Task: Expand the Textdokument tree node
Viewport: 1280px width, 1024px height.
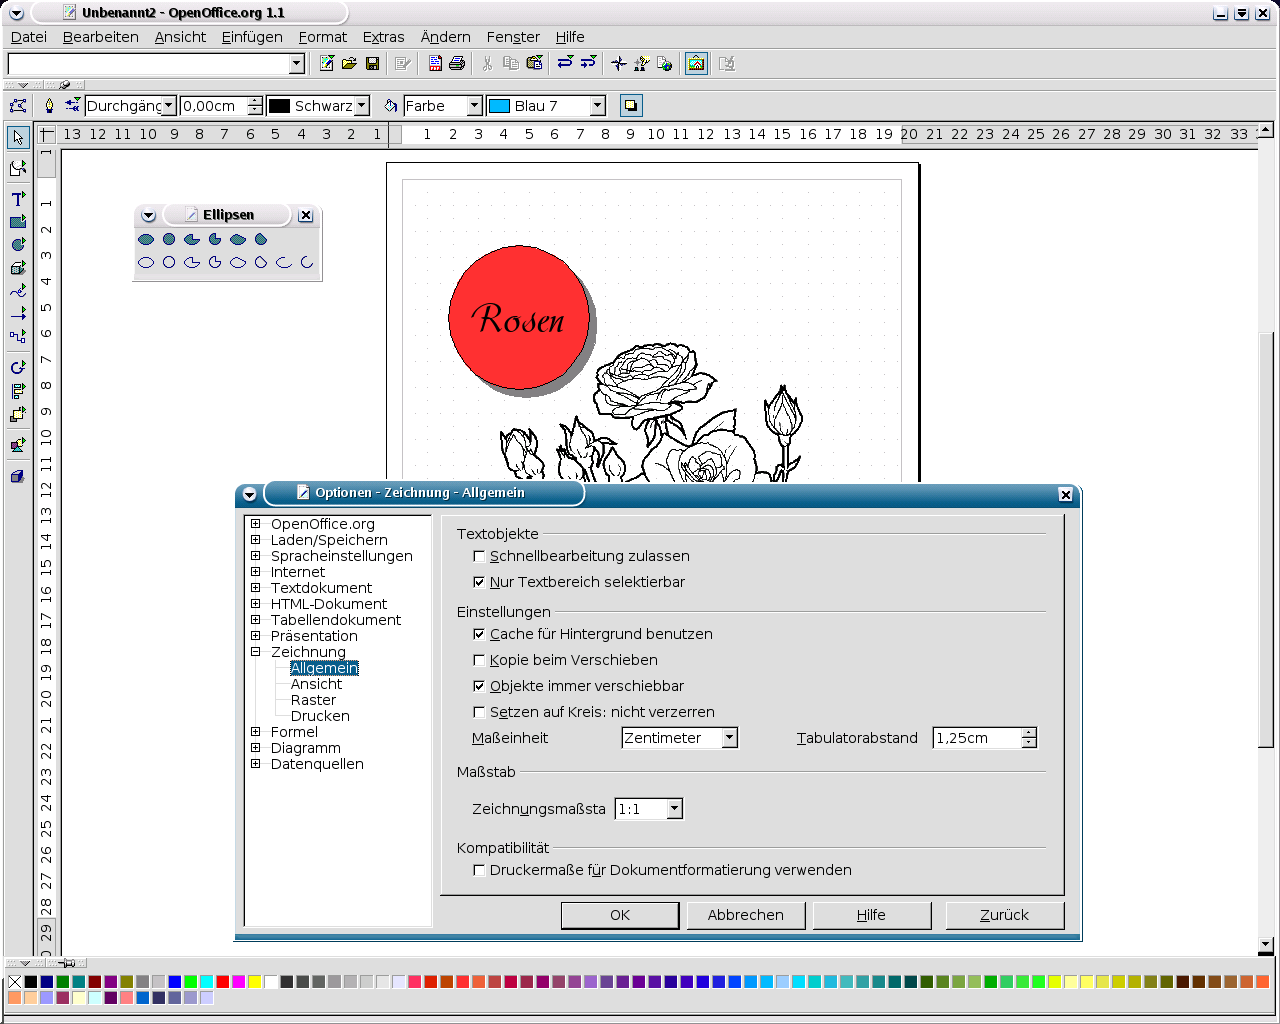Action: [x=256, y=588]
